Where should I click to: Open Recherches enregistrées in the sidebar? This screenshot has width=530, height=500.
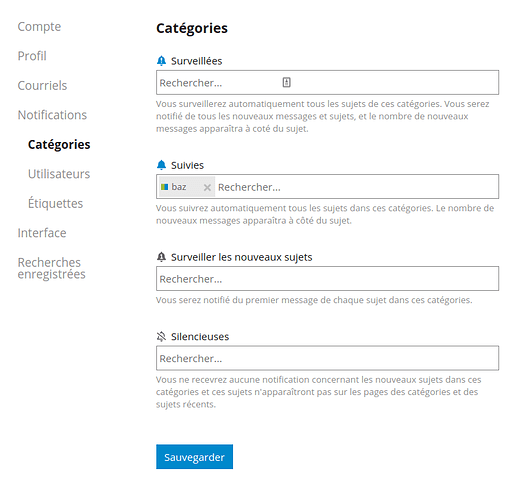point(51,268)
